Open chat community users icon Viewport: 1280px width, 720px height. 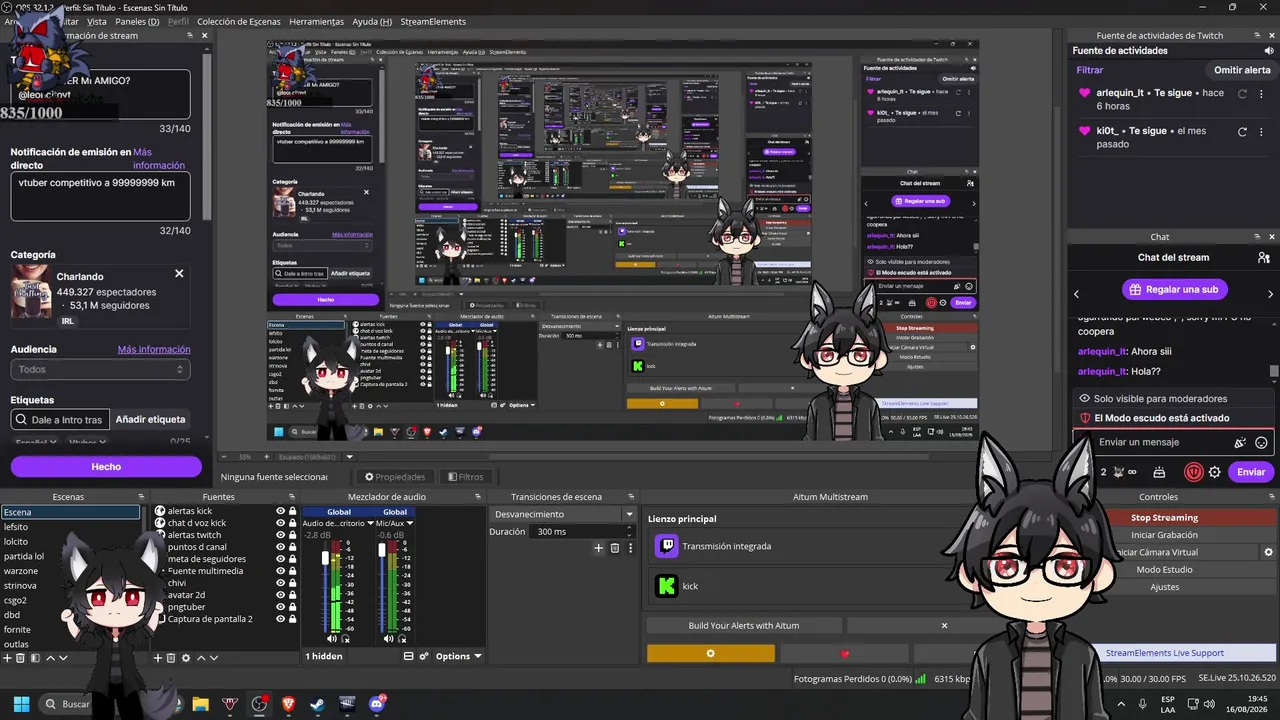point(1263,257)
